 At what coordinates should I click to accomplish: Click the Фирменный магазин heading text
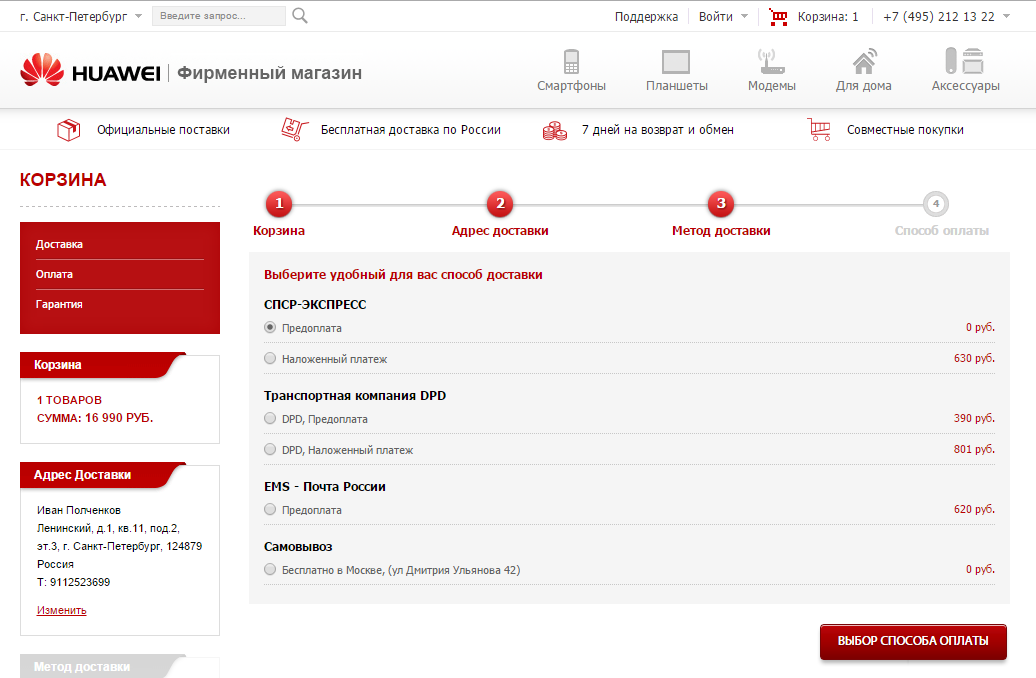270,73
